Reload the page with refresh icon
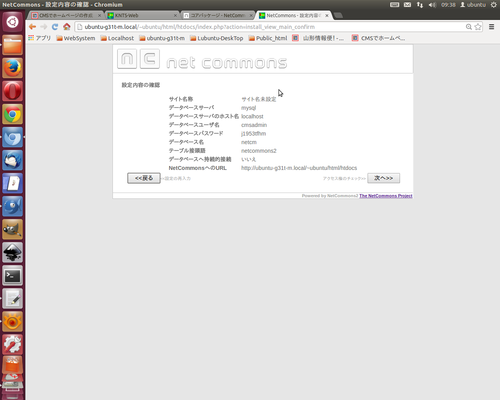This screenshot has height=400, width=500. [55, 27]
